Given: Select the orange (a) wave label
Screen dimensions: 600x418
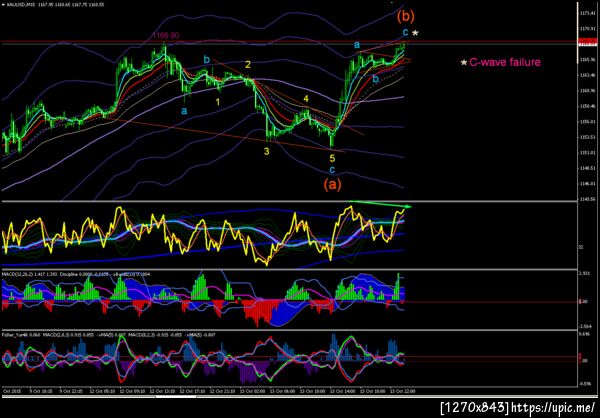Looking at the screenshot, I should click(332, 185).
